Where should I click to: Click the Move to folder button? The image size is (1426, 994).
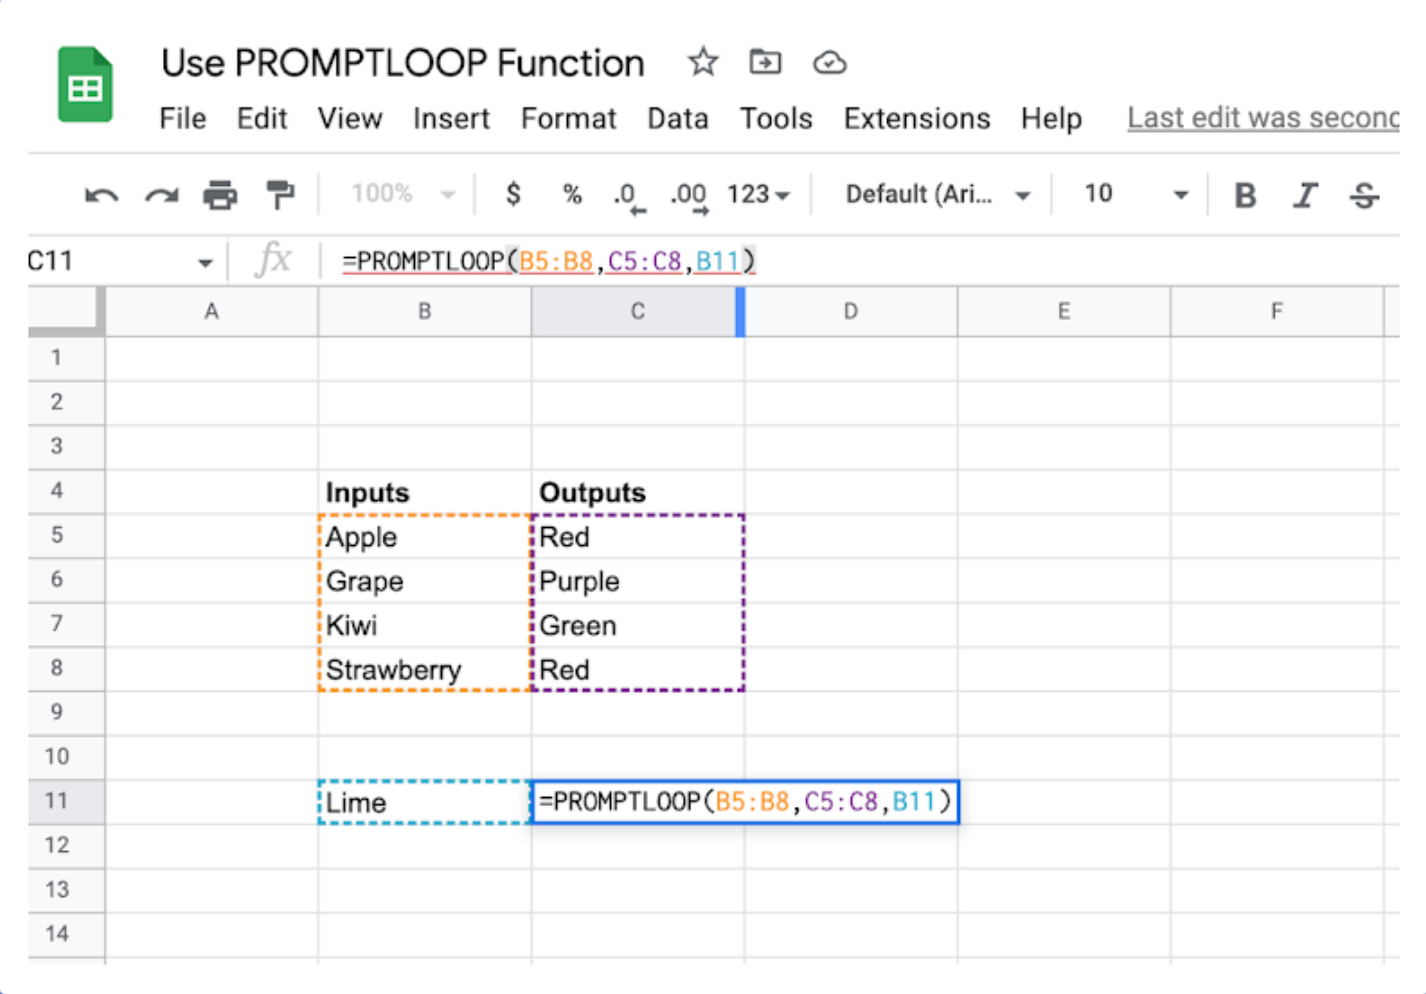click(x=765, y=62)
